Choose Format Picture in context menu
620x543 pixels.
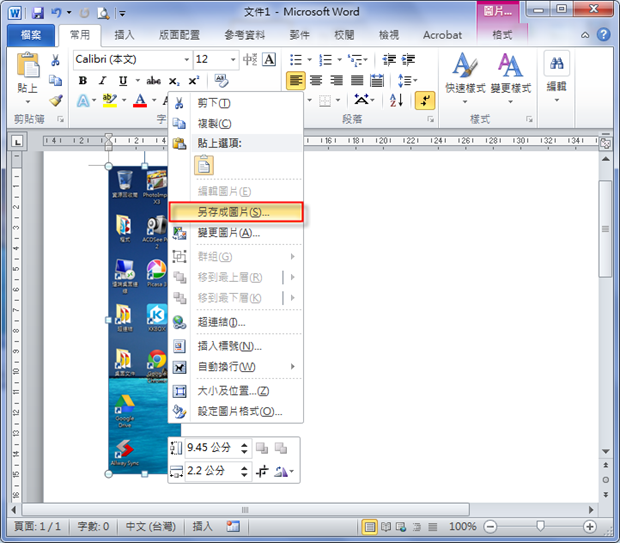point(236,412)
